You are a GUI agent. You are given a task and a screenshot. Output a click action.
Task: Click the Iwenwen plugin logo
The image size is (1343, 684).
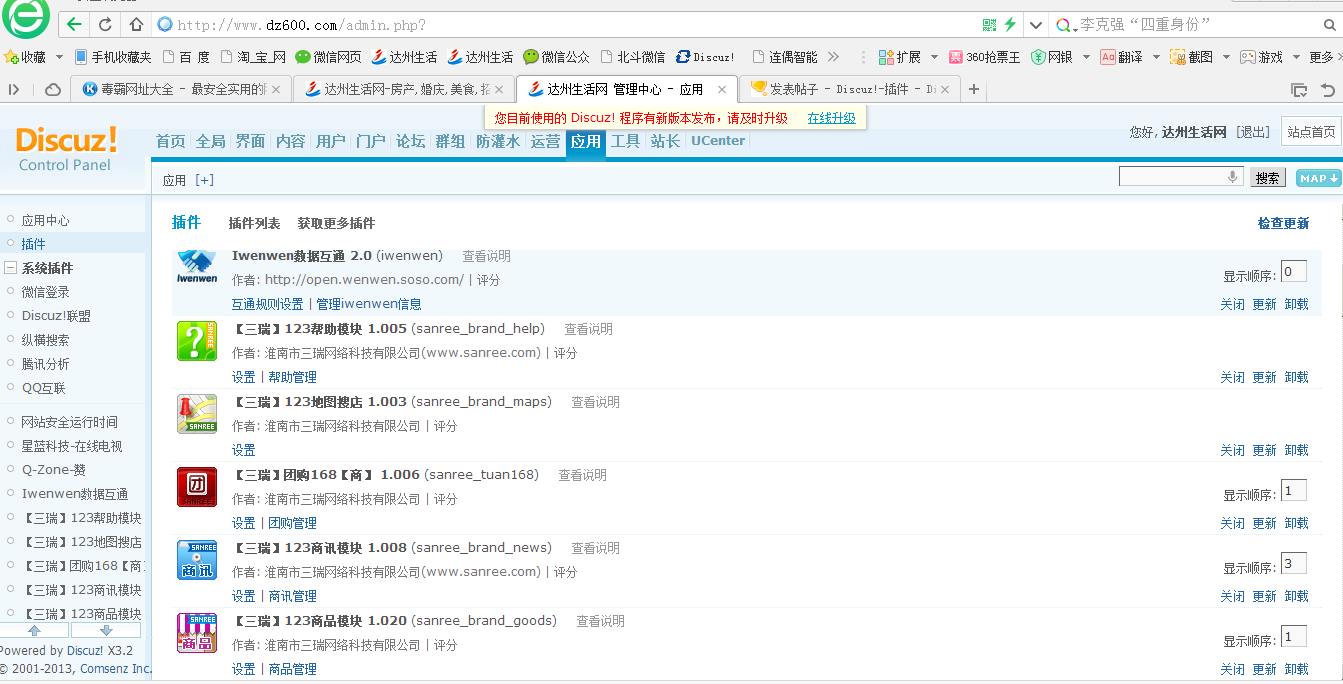197,267
